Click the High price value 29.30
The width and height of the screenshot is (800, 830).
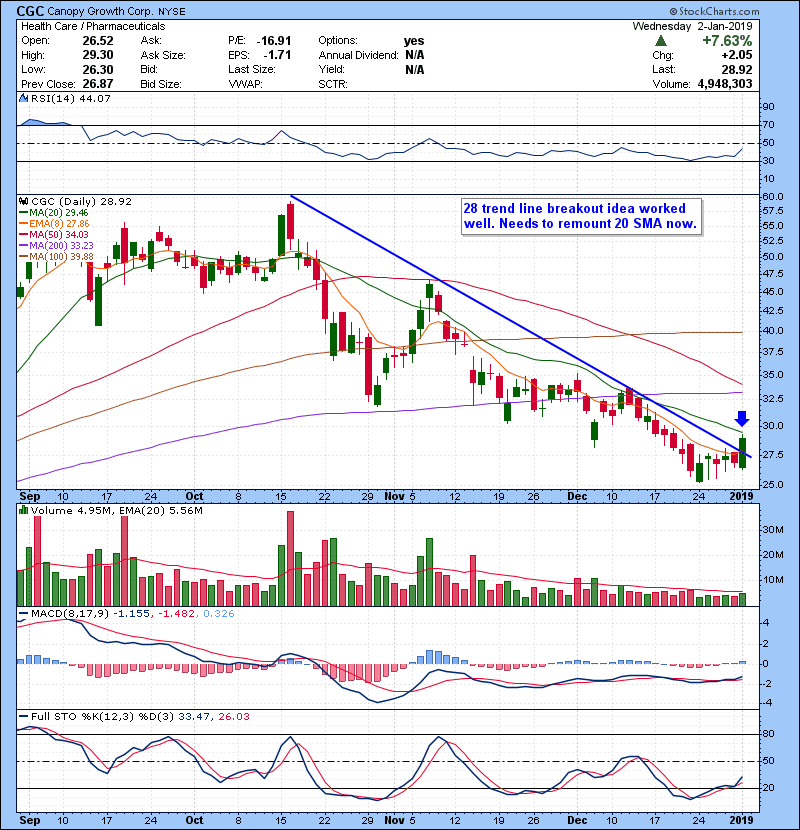(x=98, y=55)
